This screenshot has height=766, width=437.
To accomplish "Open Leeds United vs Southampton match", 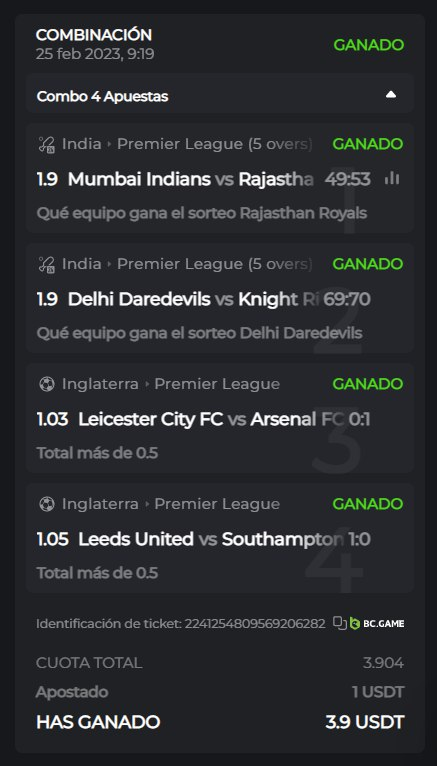I will 211,539.
